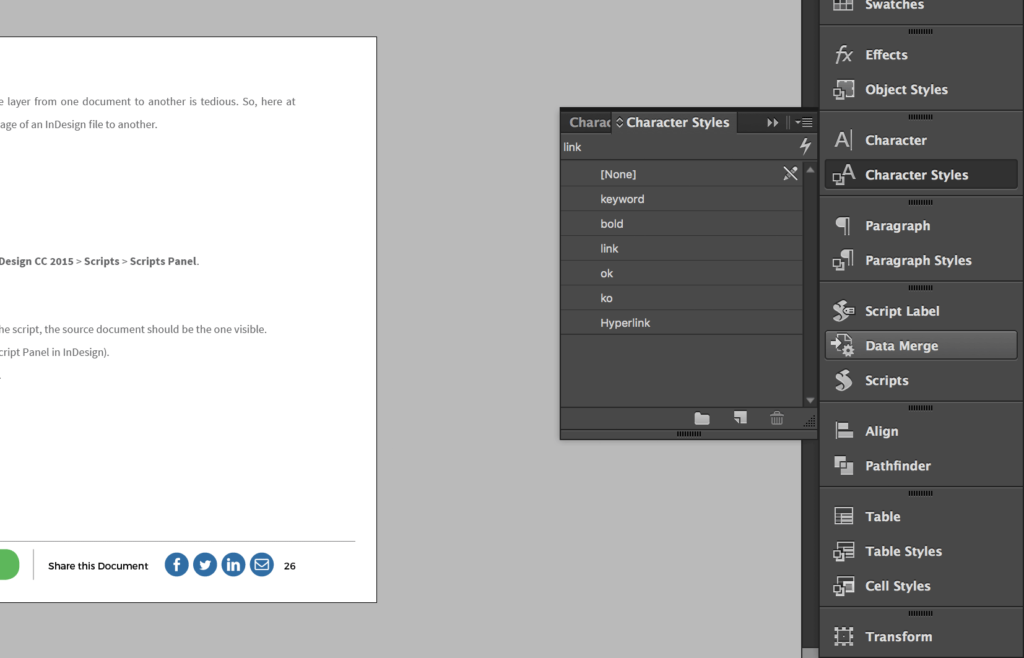
Task: Share the document via the Twitter icon
Action: click(x=204, y=564)
